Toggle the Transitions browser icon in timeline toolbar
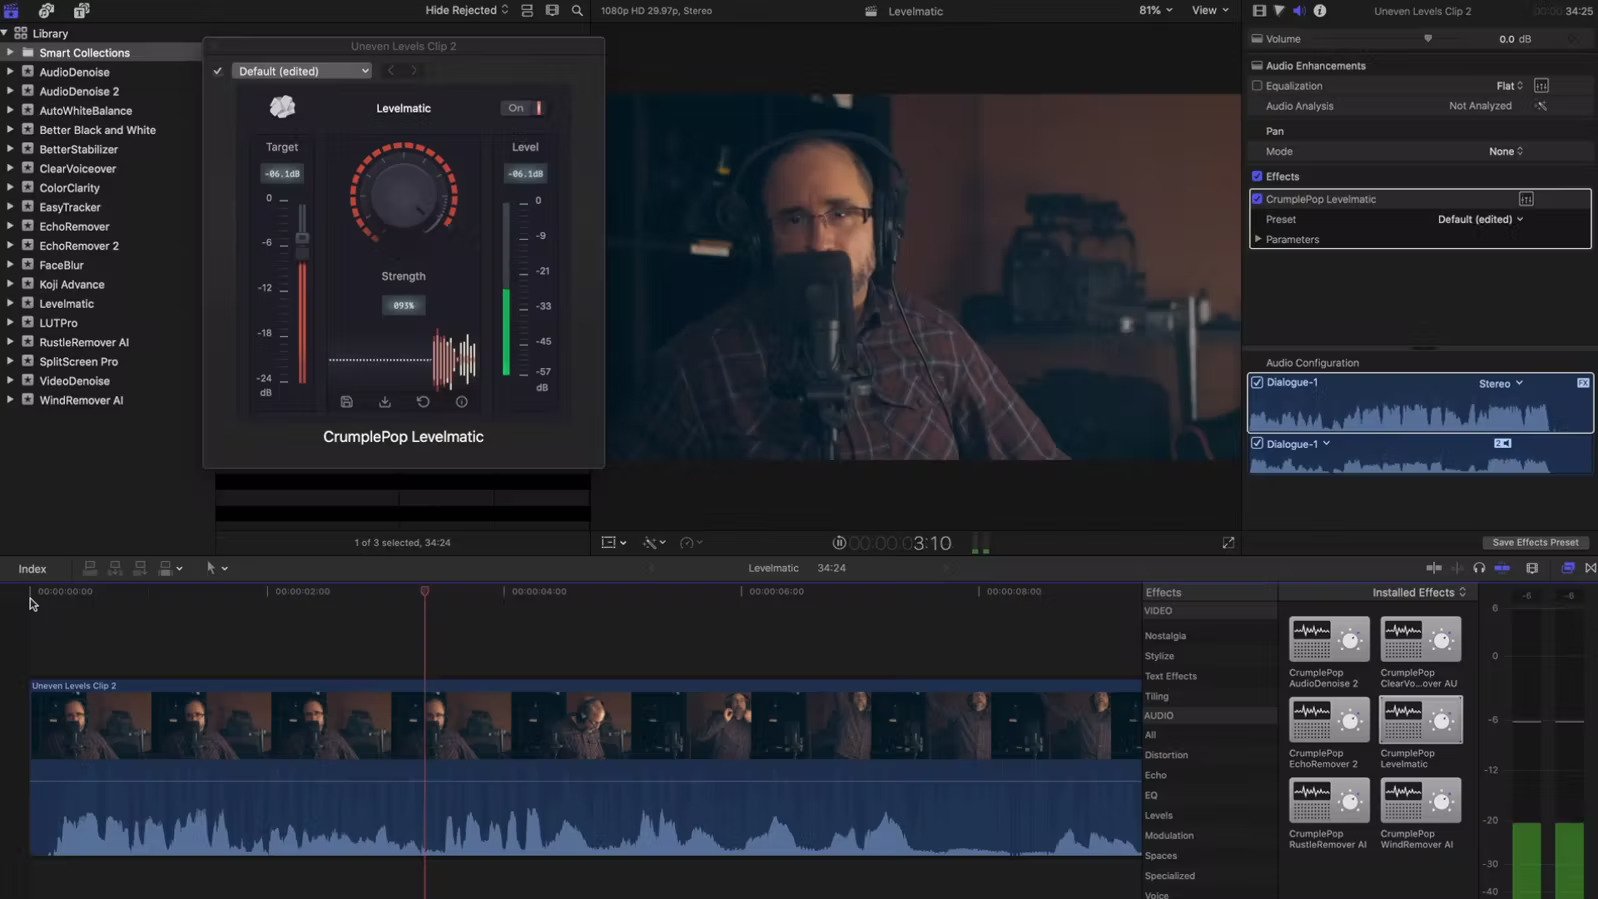This screenshot has height=899, width=1598. [x=1590, y=568]
